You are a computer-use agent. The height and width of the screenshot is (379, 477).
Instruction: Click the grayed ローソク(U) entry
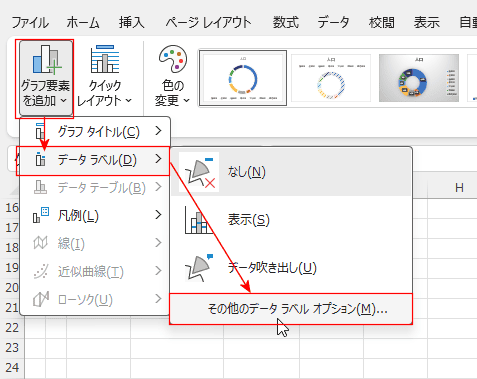[95, 300]
